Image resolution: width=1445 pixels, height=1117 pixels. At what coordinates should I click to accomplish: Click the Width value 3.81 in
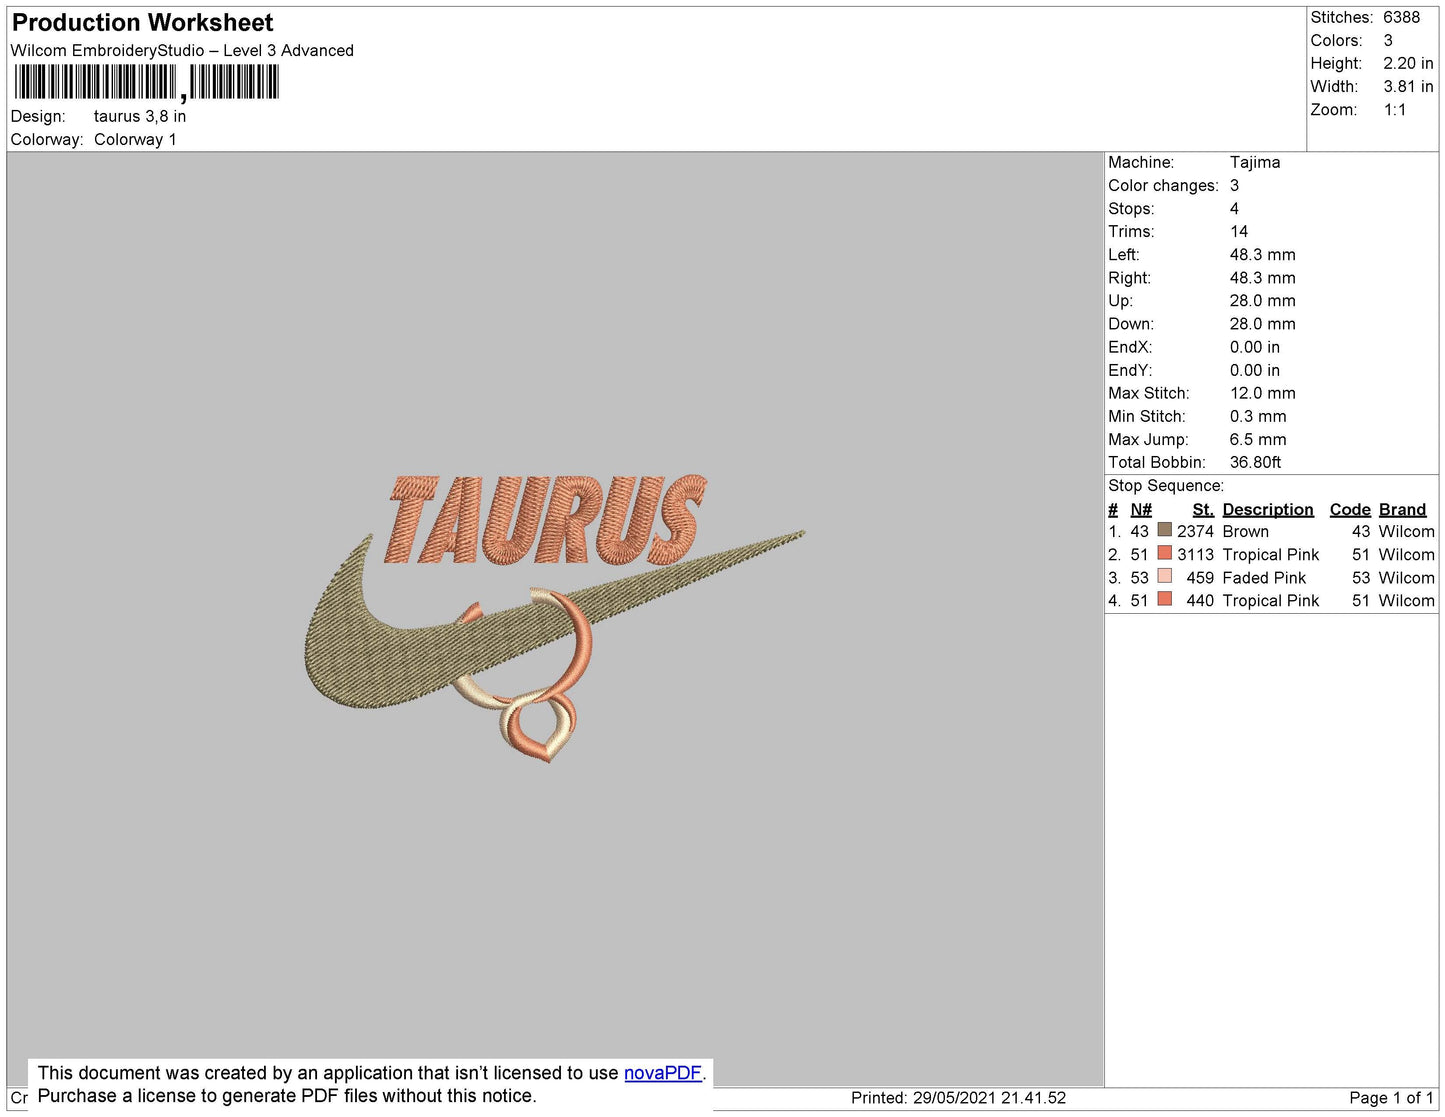click(x=1408, y=87)
